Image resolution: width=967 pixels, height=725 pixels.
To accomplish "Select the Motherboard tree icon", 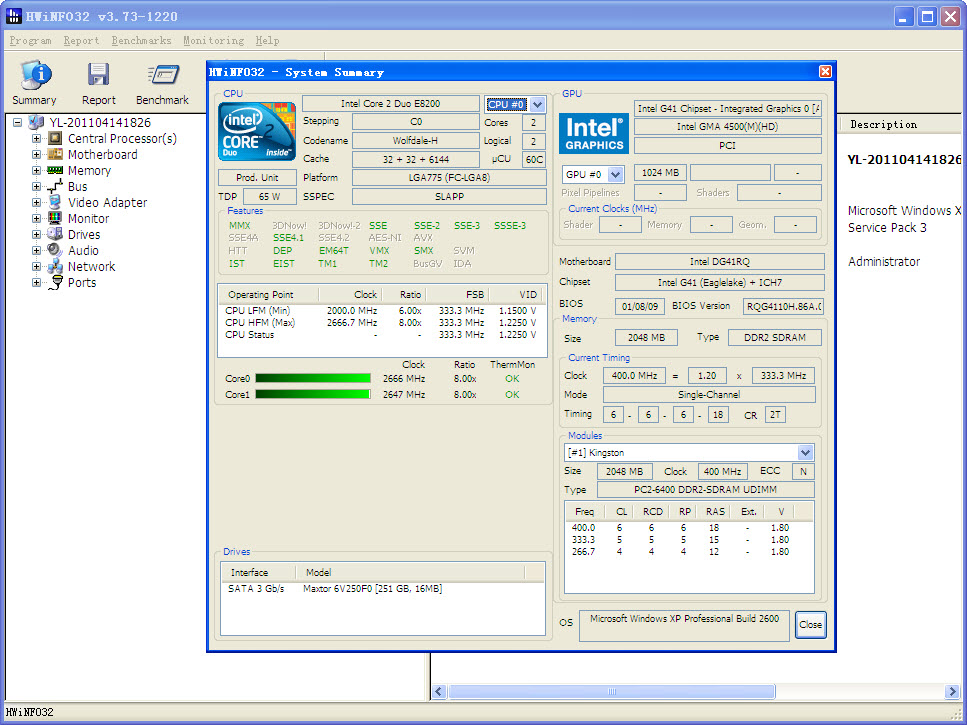I will click(x=55, y=155).
